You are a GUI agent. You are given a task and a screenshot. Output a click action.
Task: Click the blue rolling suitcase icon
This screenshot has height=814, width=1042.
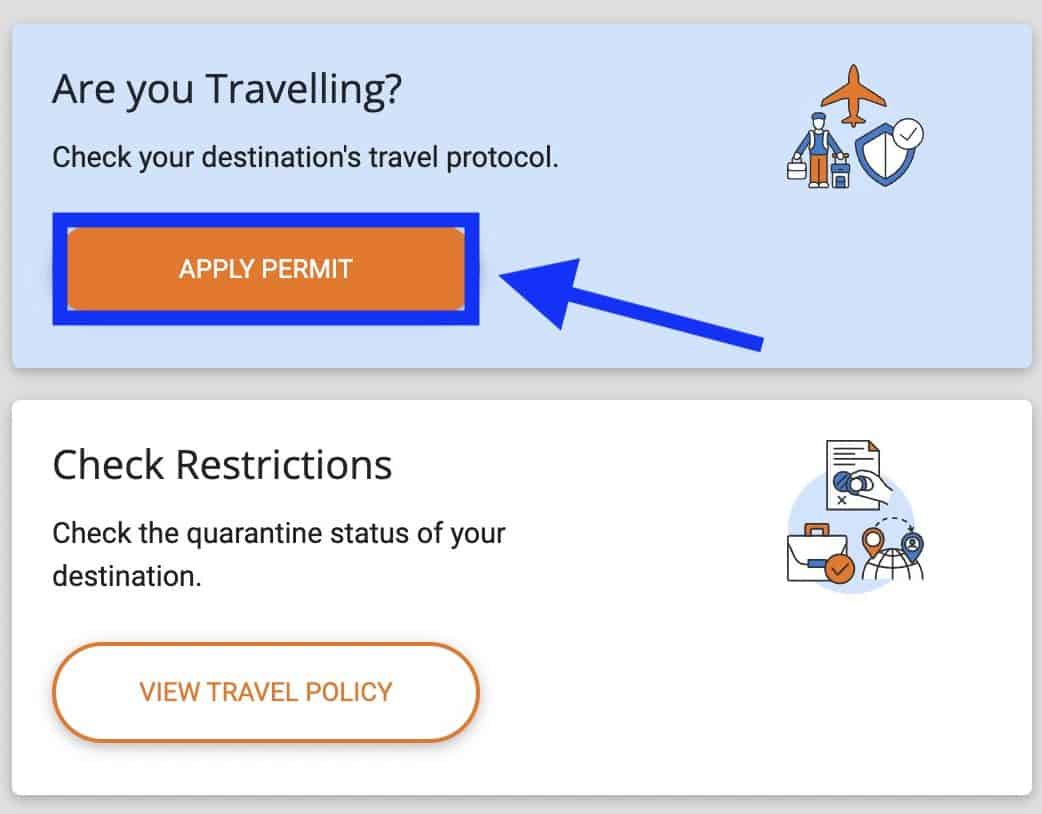pos(840,173)
